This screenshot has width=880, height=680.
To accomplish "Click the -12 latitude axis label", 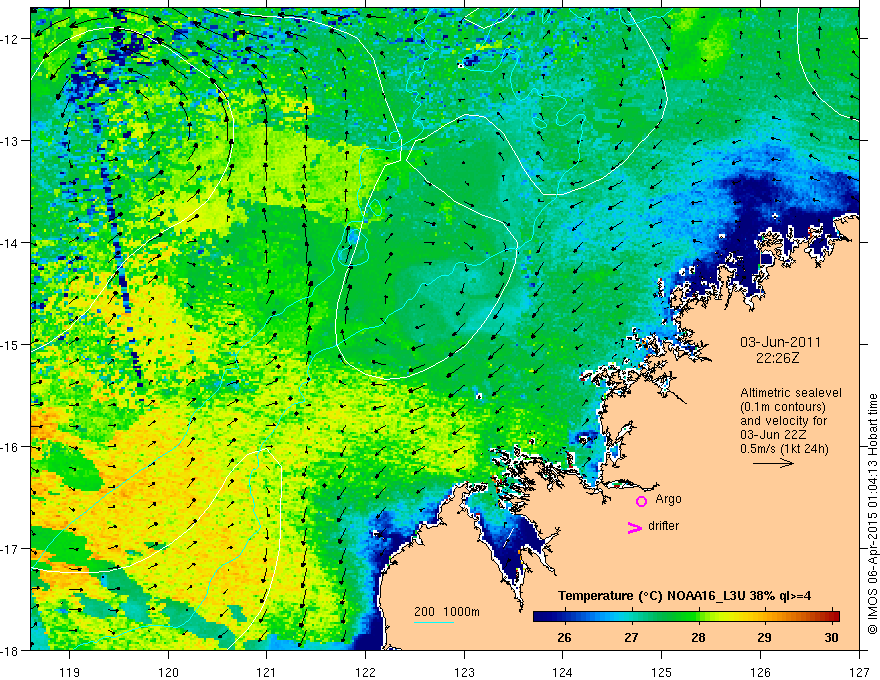I will click(x=11, y=39).
